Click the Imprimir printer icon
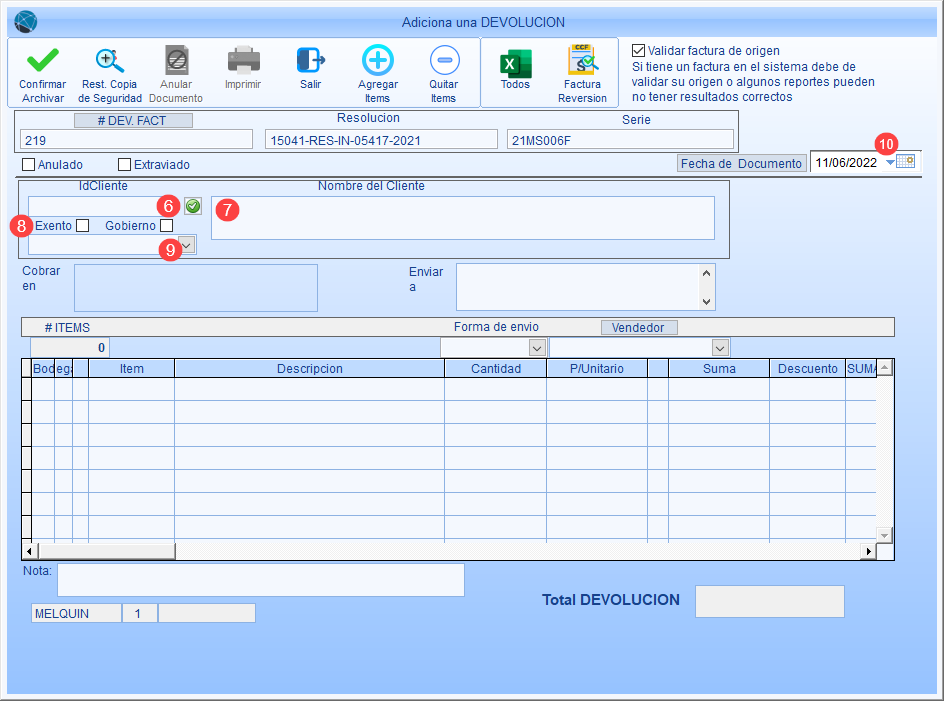 coord(243,60)
